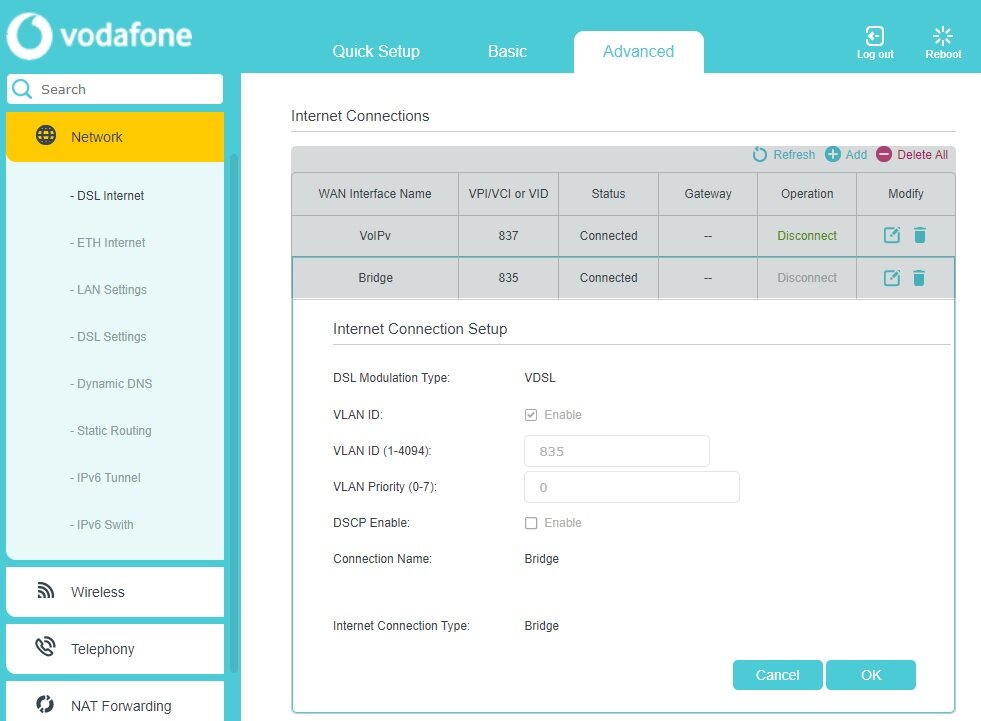Click the Vodafone logo icon

tap(29, 36)
